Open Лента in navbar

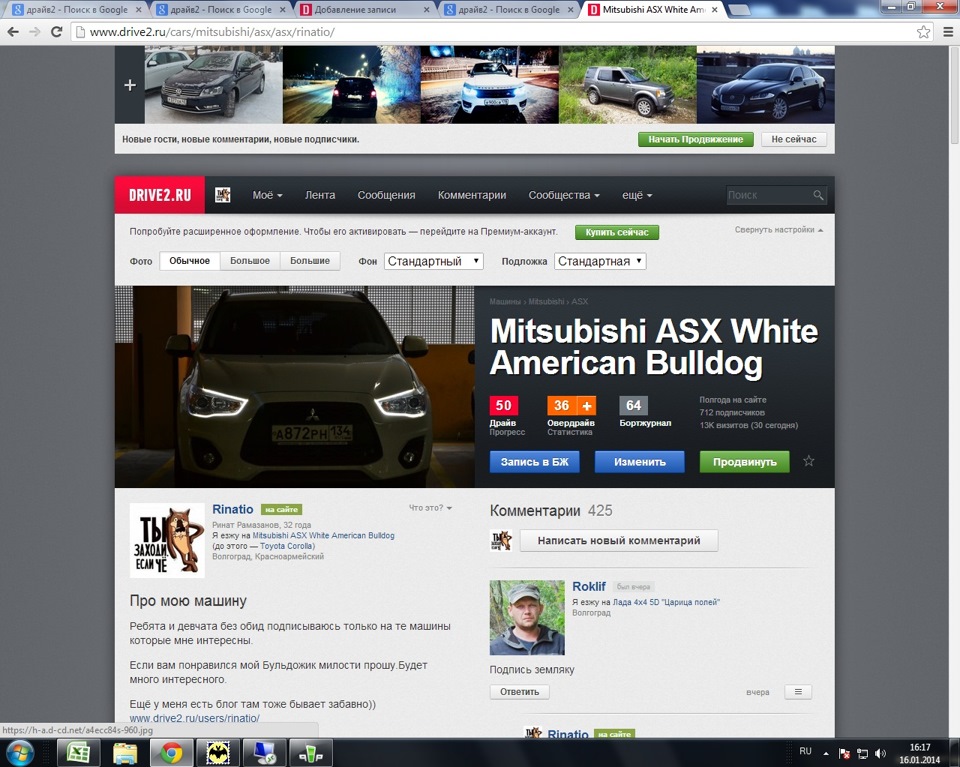tap(320, 195)
